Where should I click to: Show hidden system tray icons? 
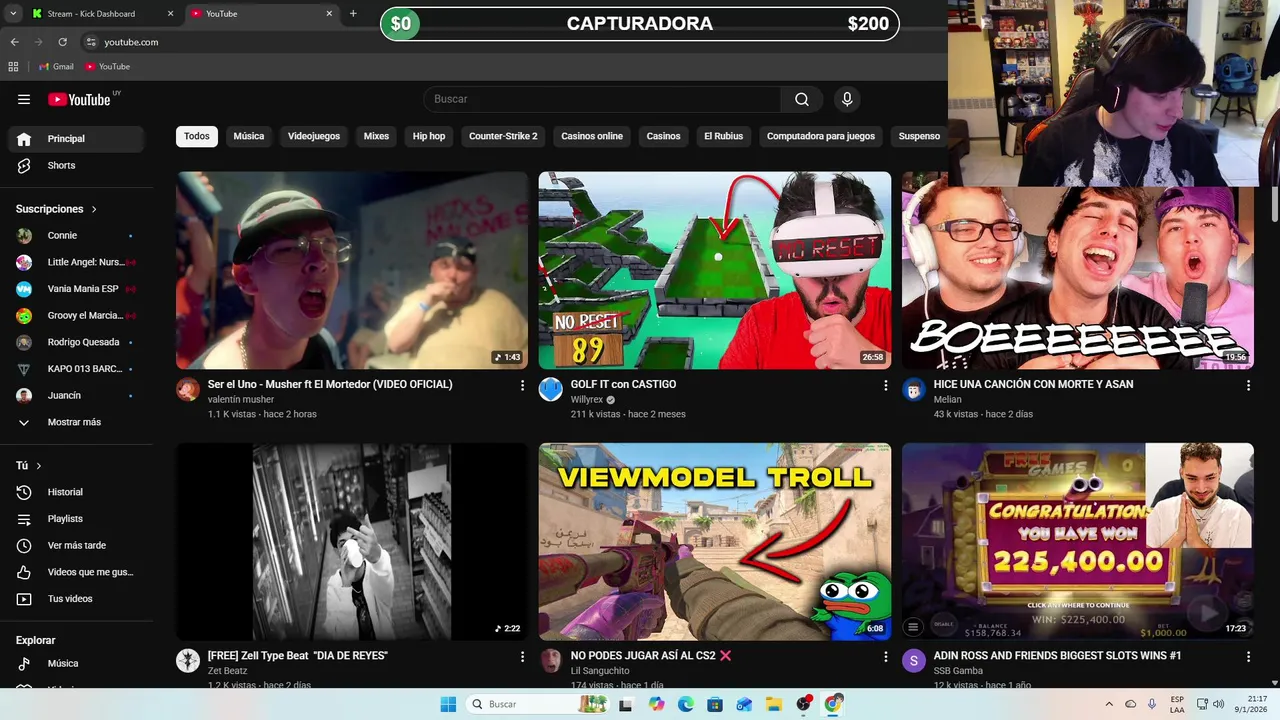pyautogui.click(x=1108, y=704)
